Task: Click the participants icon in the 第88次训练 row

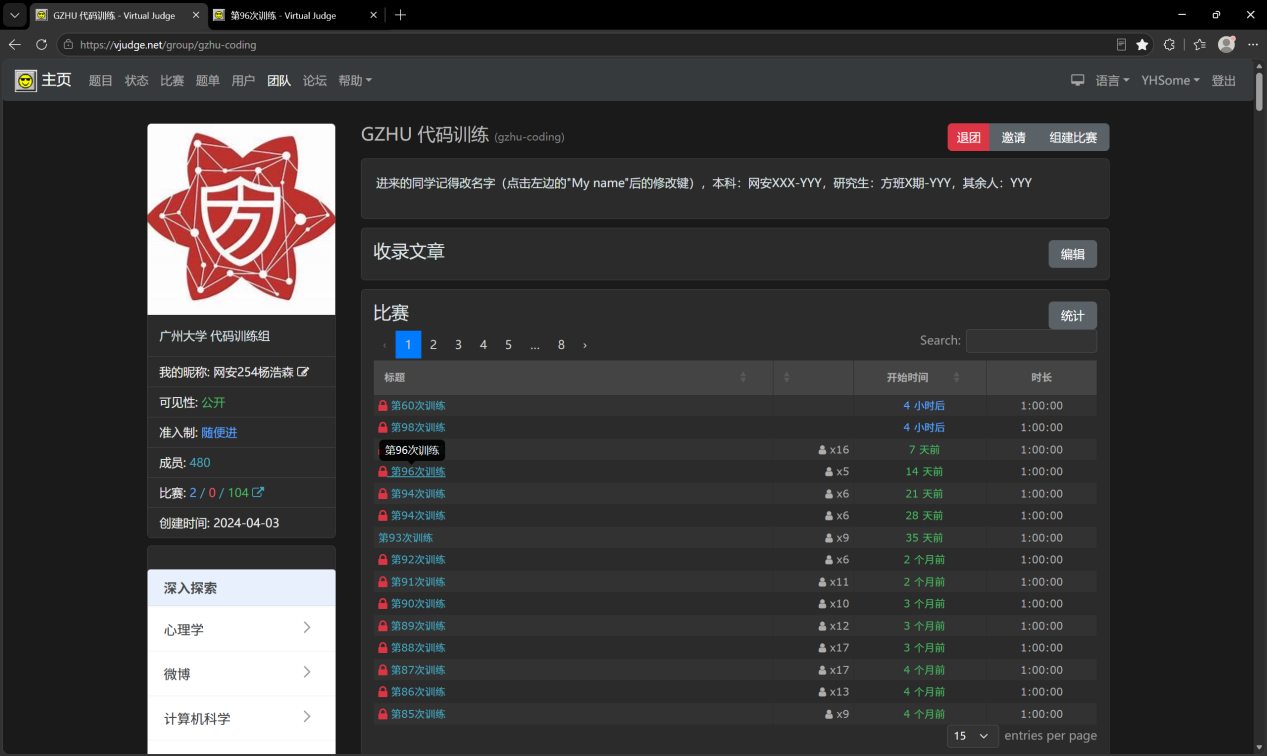Action: [x=823, y=648]
